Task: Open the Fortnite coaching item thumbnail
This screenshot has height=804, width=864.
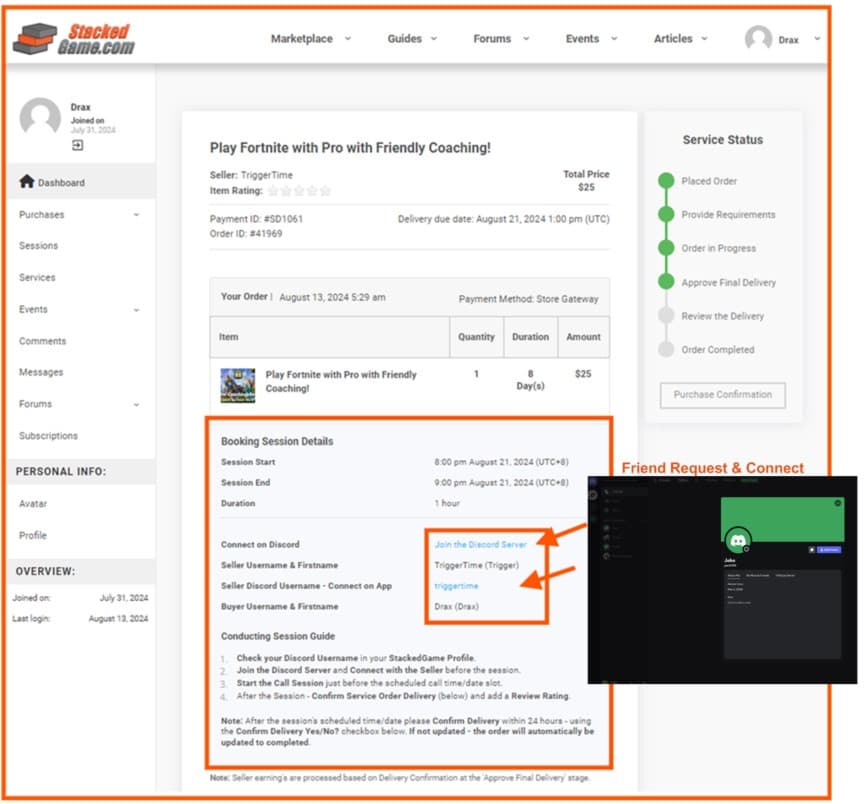Action: [x=237, y=385]
